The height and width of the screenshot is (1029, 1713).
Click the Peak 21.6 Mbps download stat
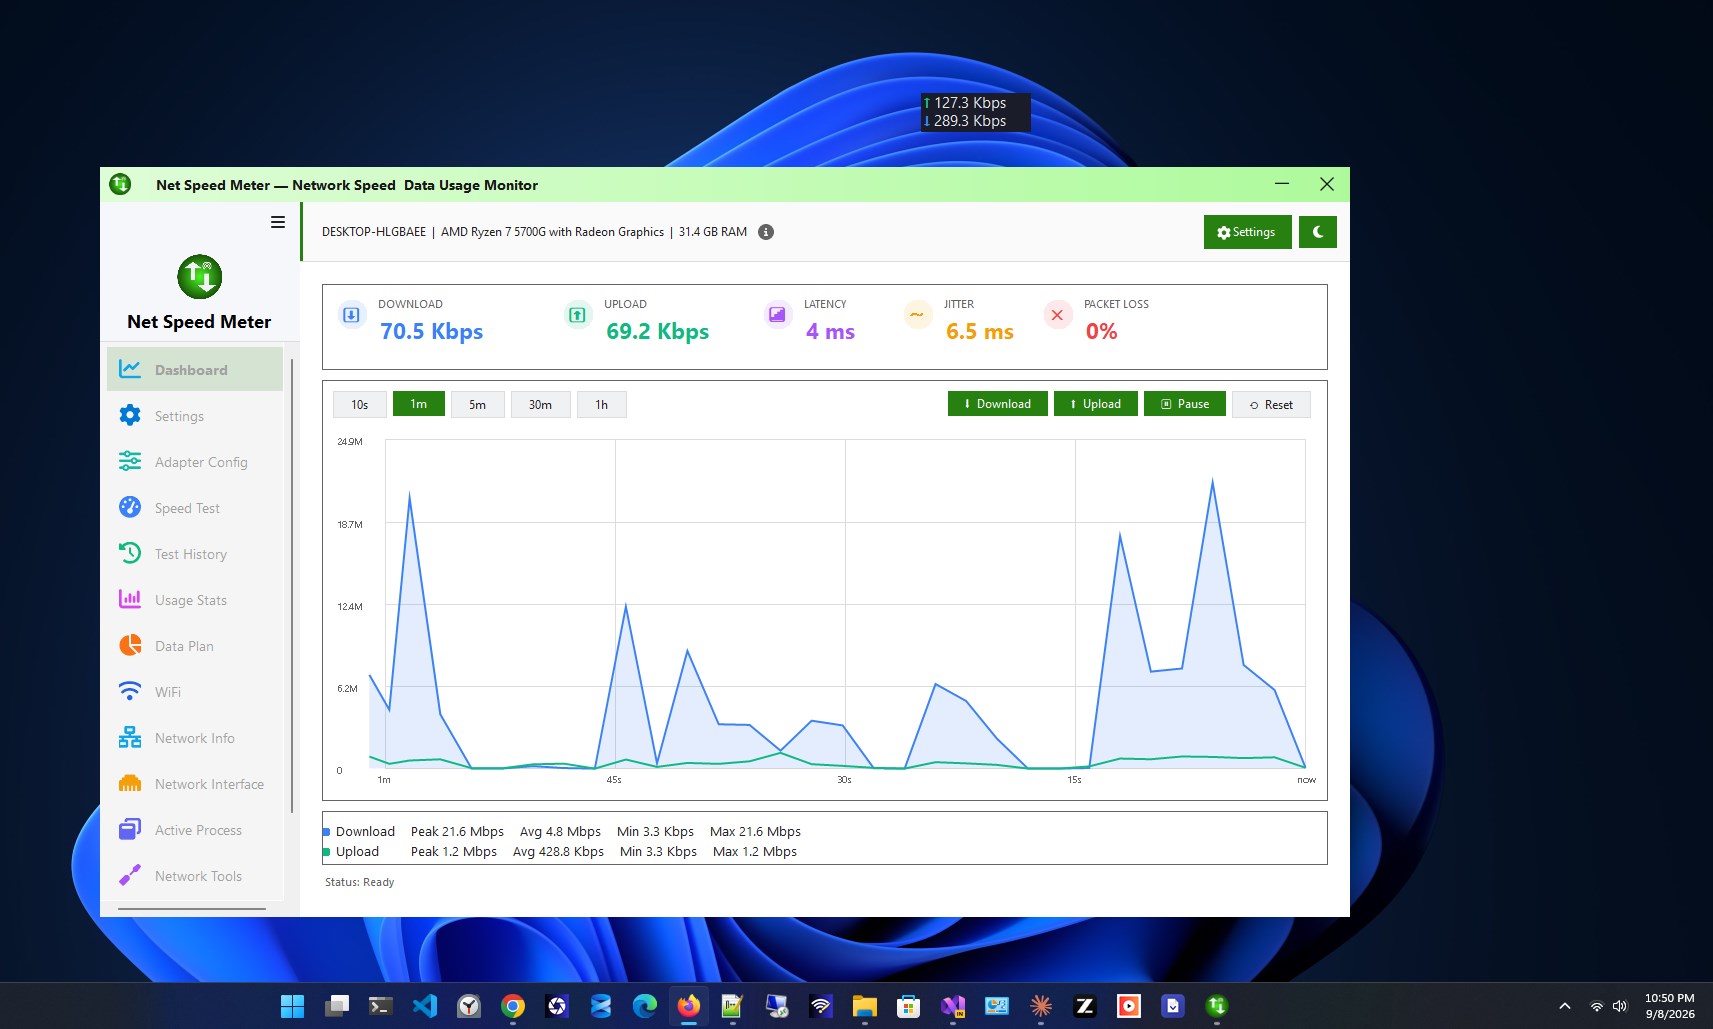tap(457, 832)
